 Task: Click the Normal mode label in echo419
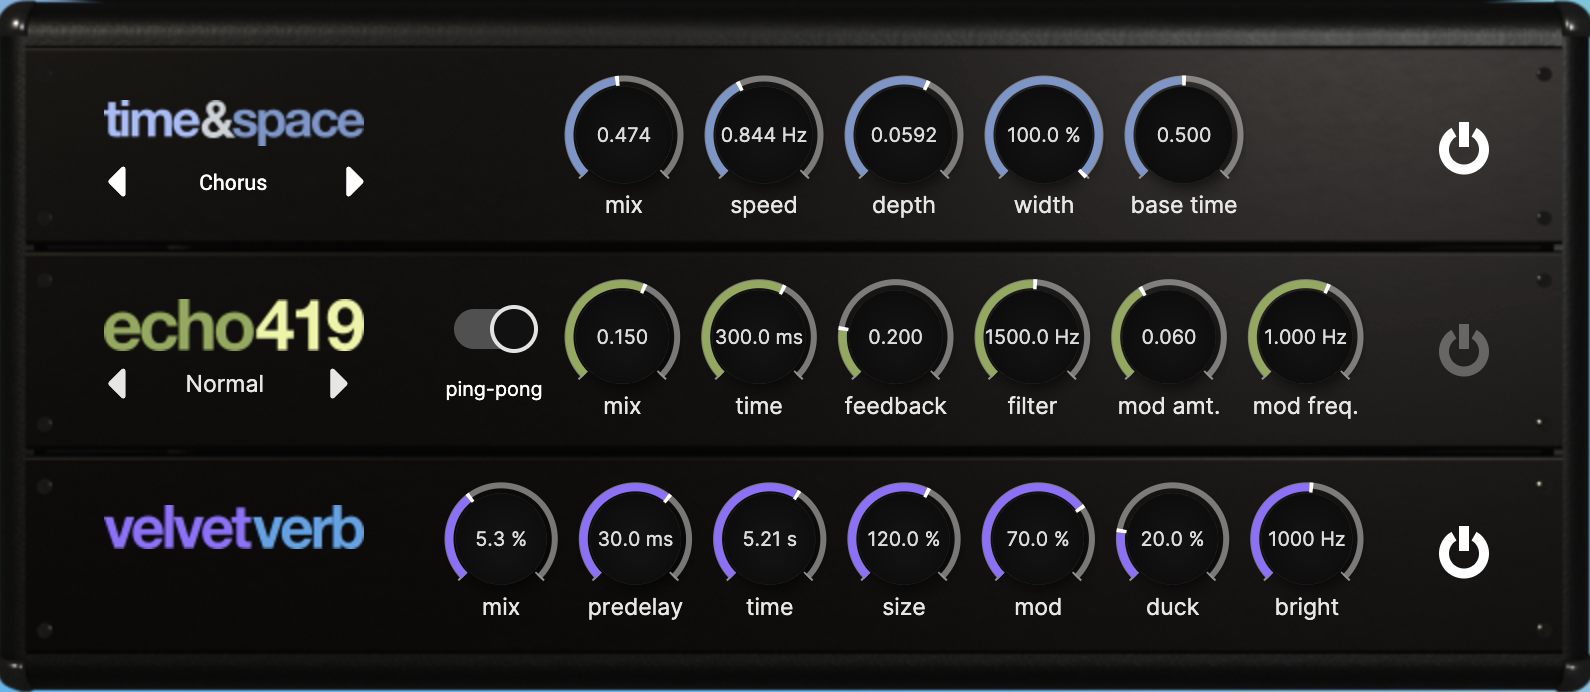[x=225, y=384]
